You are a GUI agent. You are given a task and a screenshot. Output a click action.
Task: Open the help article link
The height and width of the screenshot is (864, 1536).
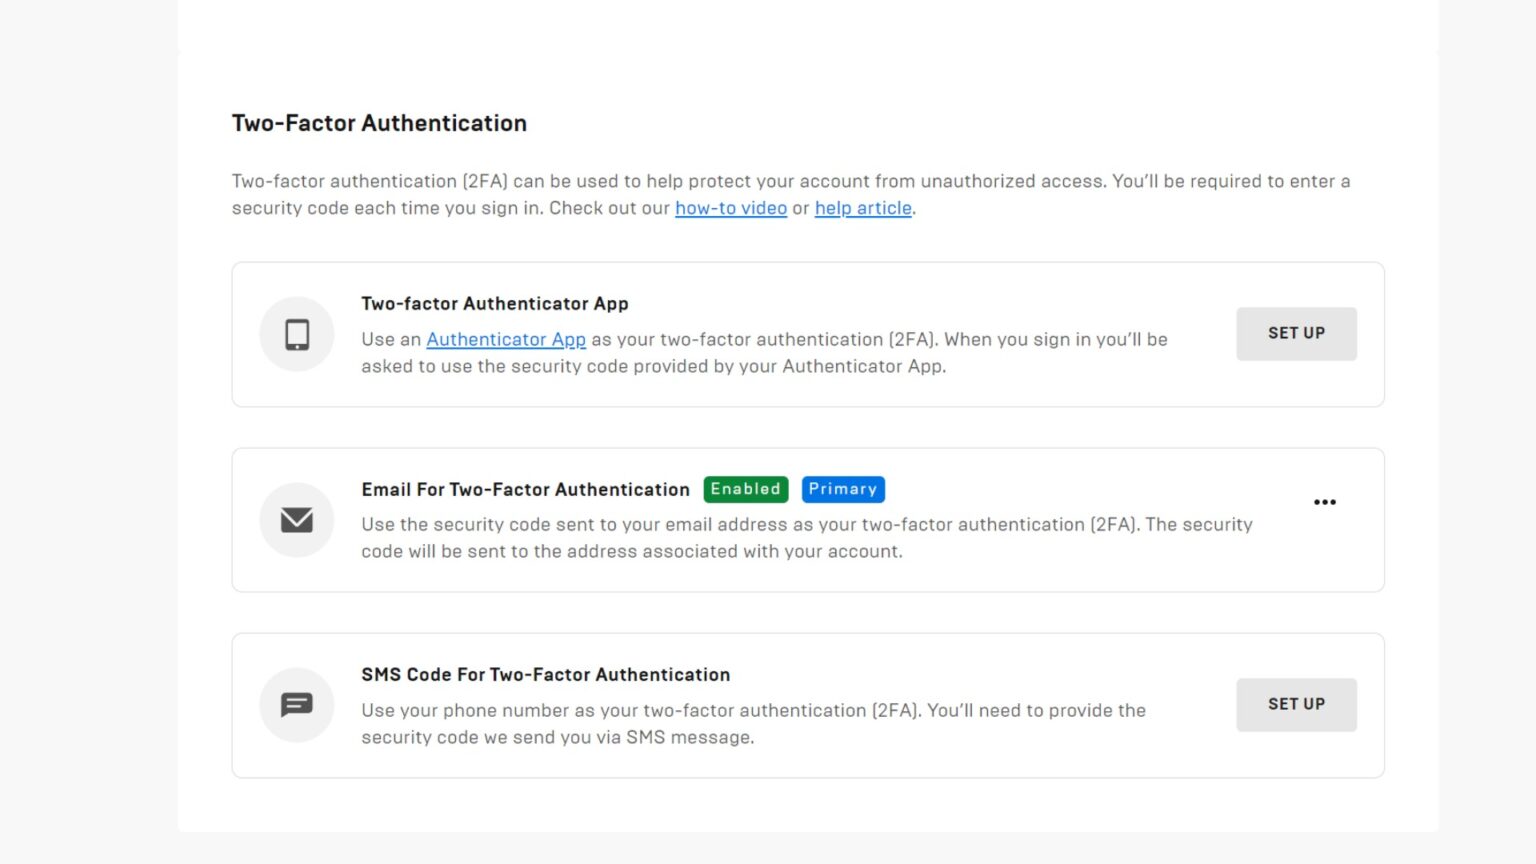click(x=863, y=208)
